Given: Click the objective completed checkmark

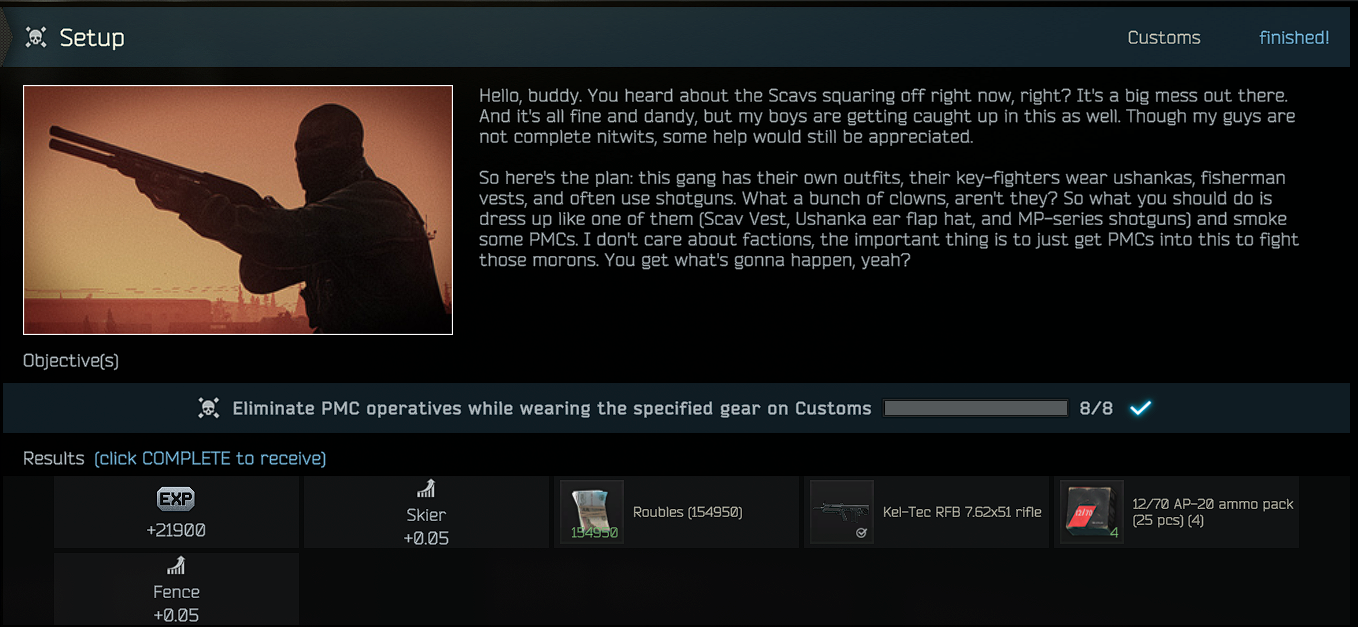Looking at the screenshot, I should [1140, 408].
